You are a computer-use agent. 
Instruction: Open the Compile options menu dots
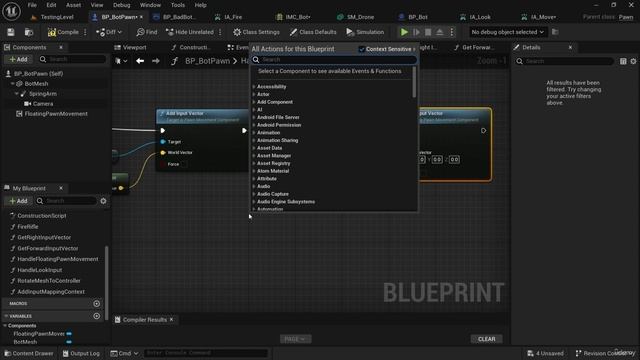(x=85, y=32)
